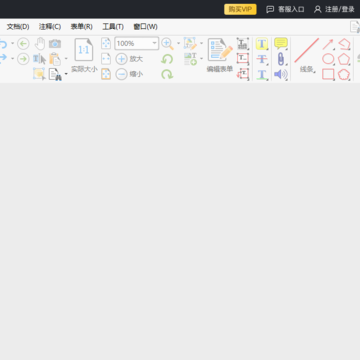Click the fit visible orange page icon
360x360 pixels.
106,74
